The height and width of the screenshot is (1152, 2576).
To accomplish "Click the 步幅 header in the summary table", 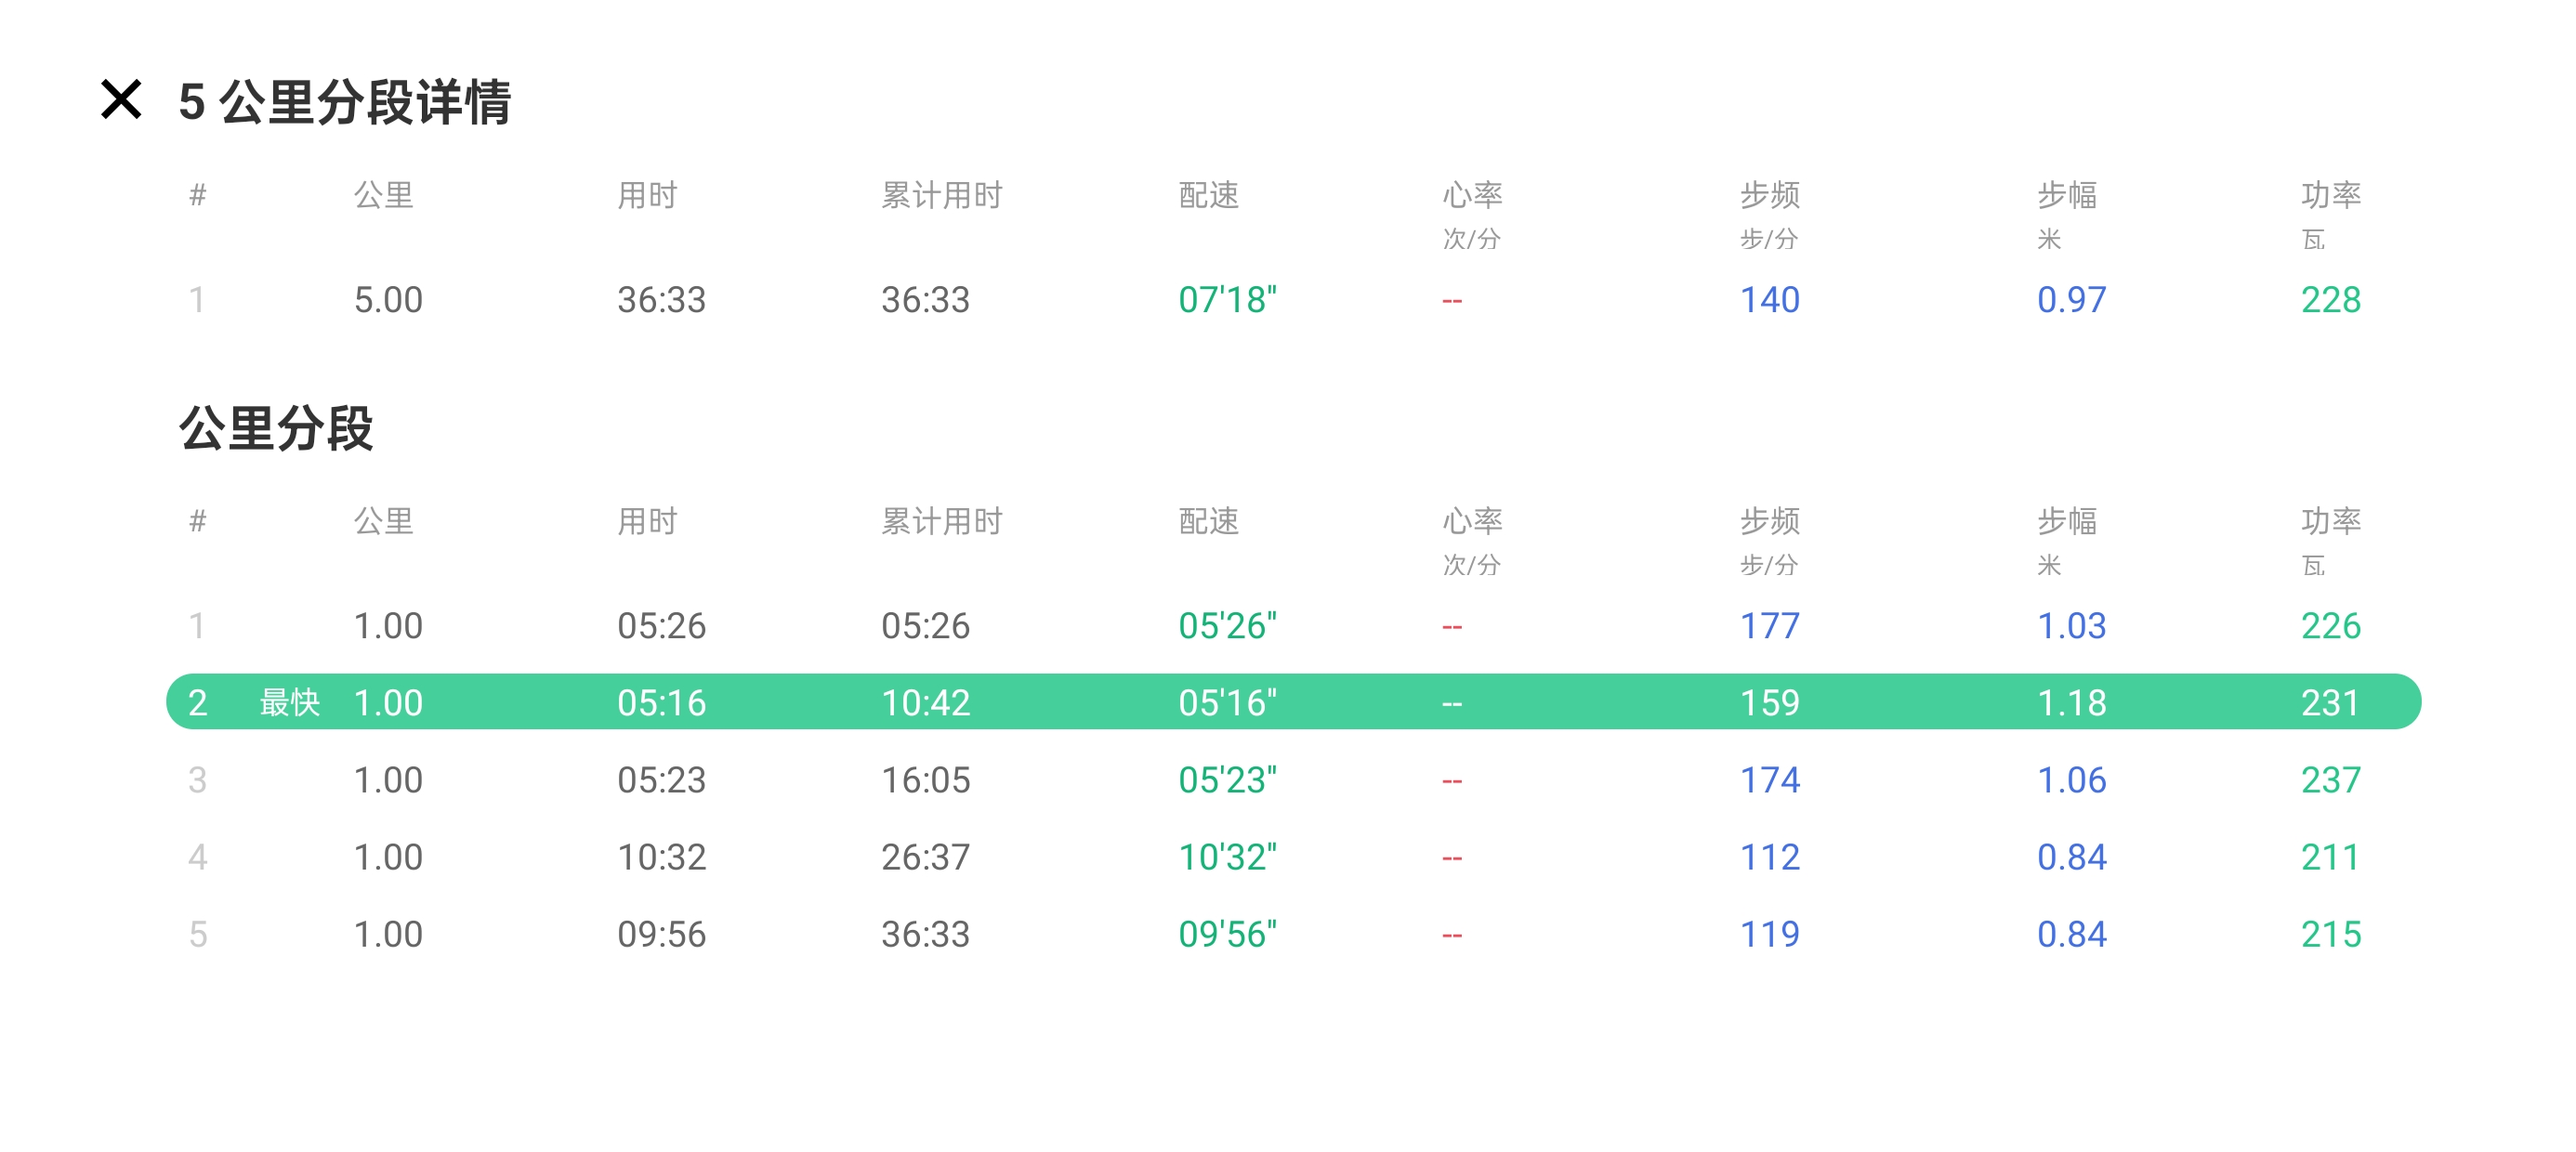I will [2067, 195].
